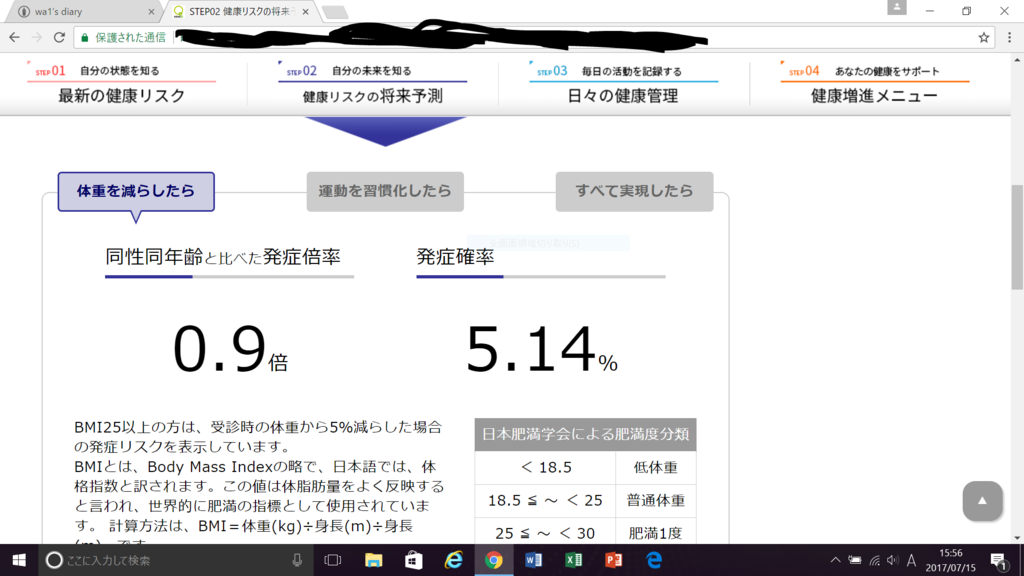Select 体重を減らしたら tab
Image resolution: width=1024 pixels, height=576 pixels.
[136, 191]
